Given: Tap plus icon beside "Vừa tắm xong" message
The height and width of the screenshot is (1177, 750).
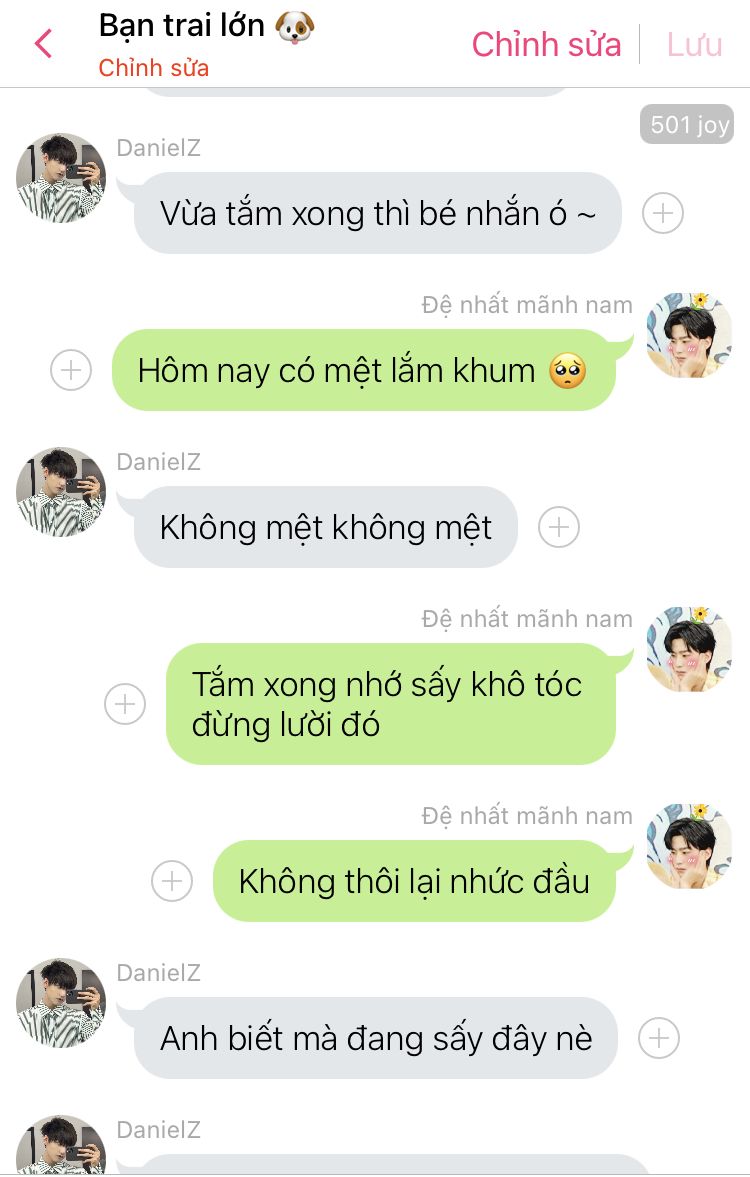Looking at the screenshot, I should (663, 213).
